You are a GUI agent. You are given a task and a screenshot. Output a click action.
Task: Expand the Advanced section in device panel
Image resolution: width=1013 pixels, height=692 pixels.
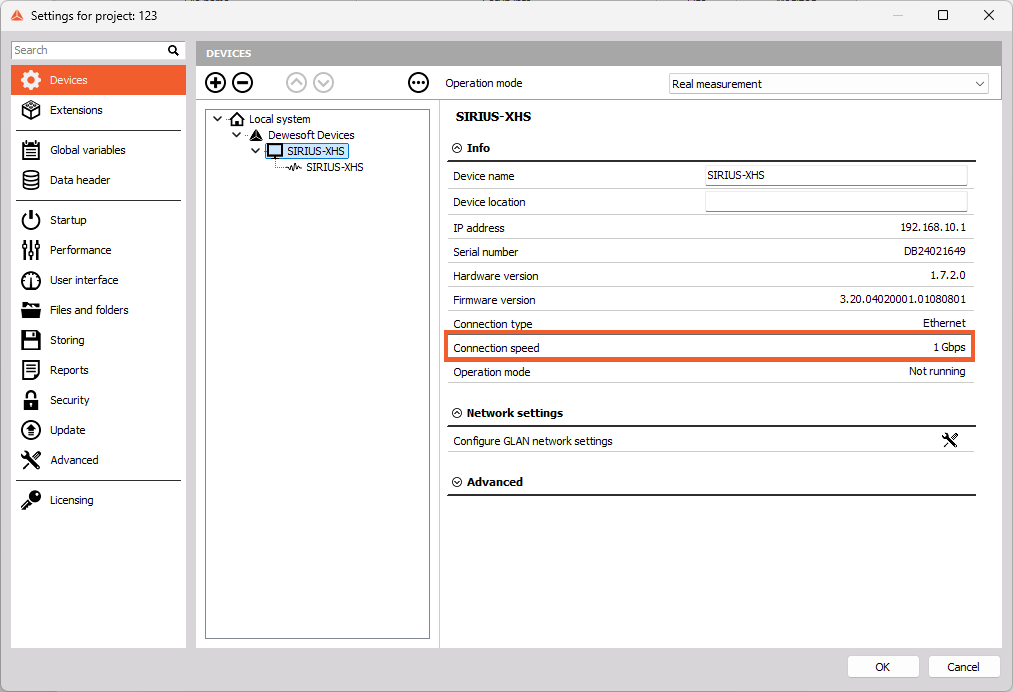pyautogui.click(x=457, y=482)
